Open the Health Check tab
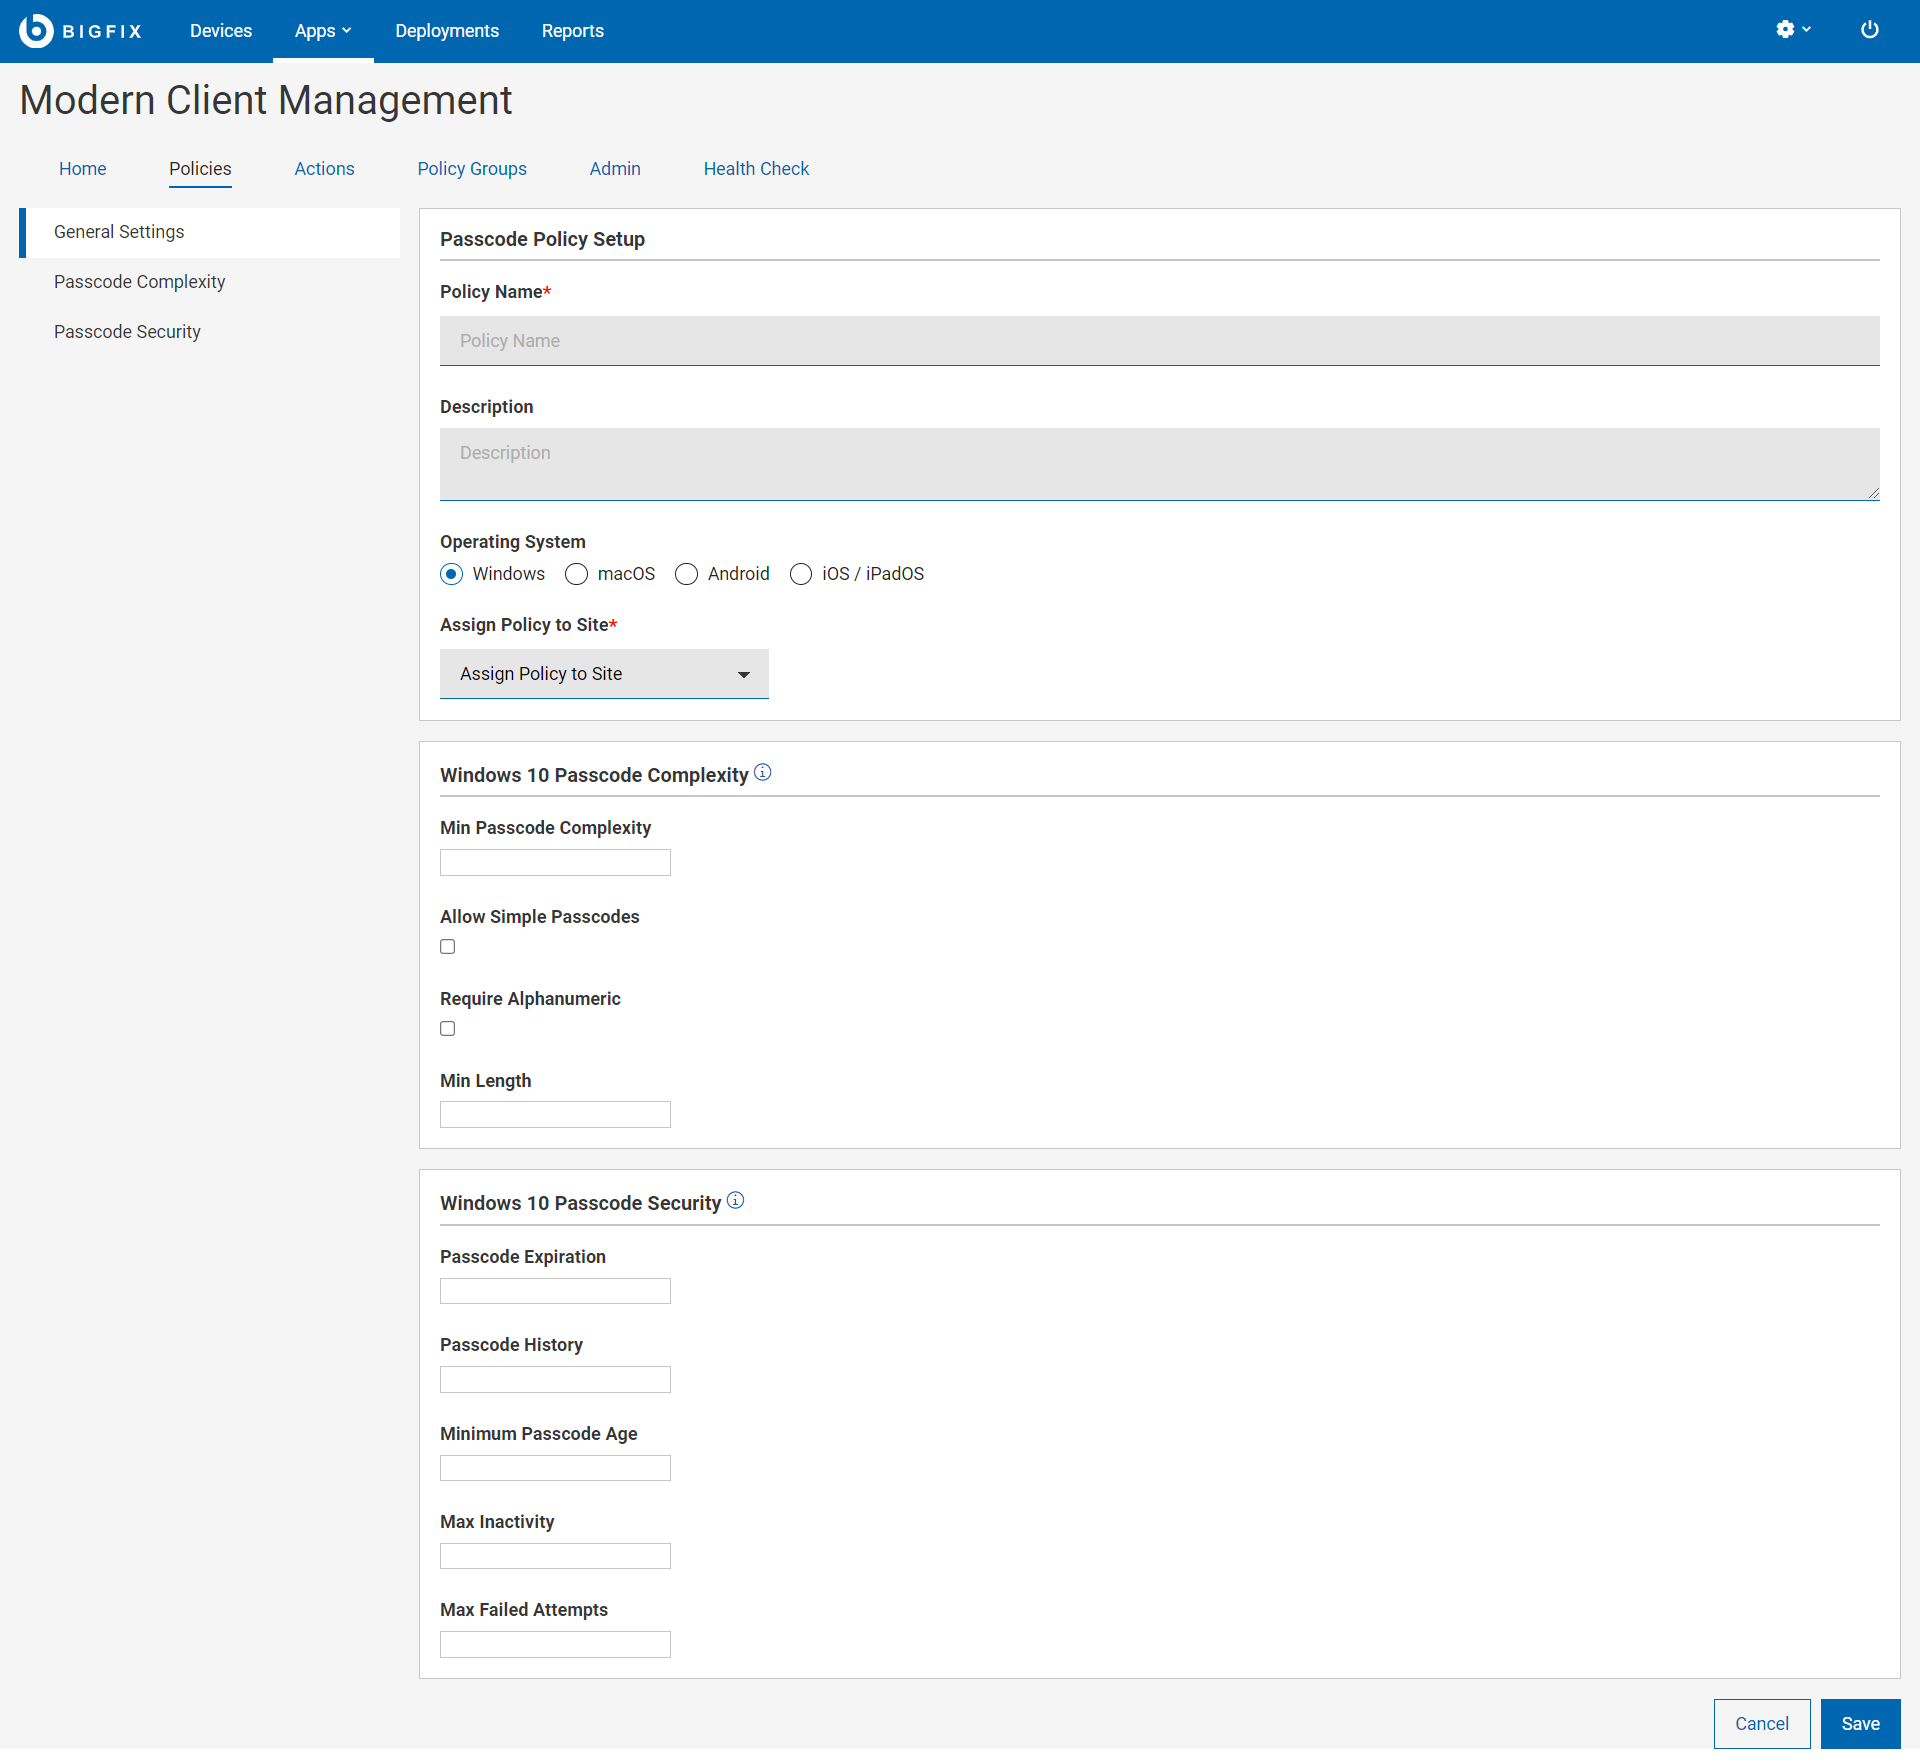This screenshot has width=1920, height=1762. pos(756,169)
